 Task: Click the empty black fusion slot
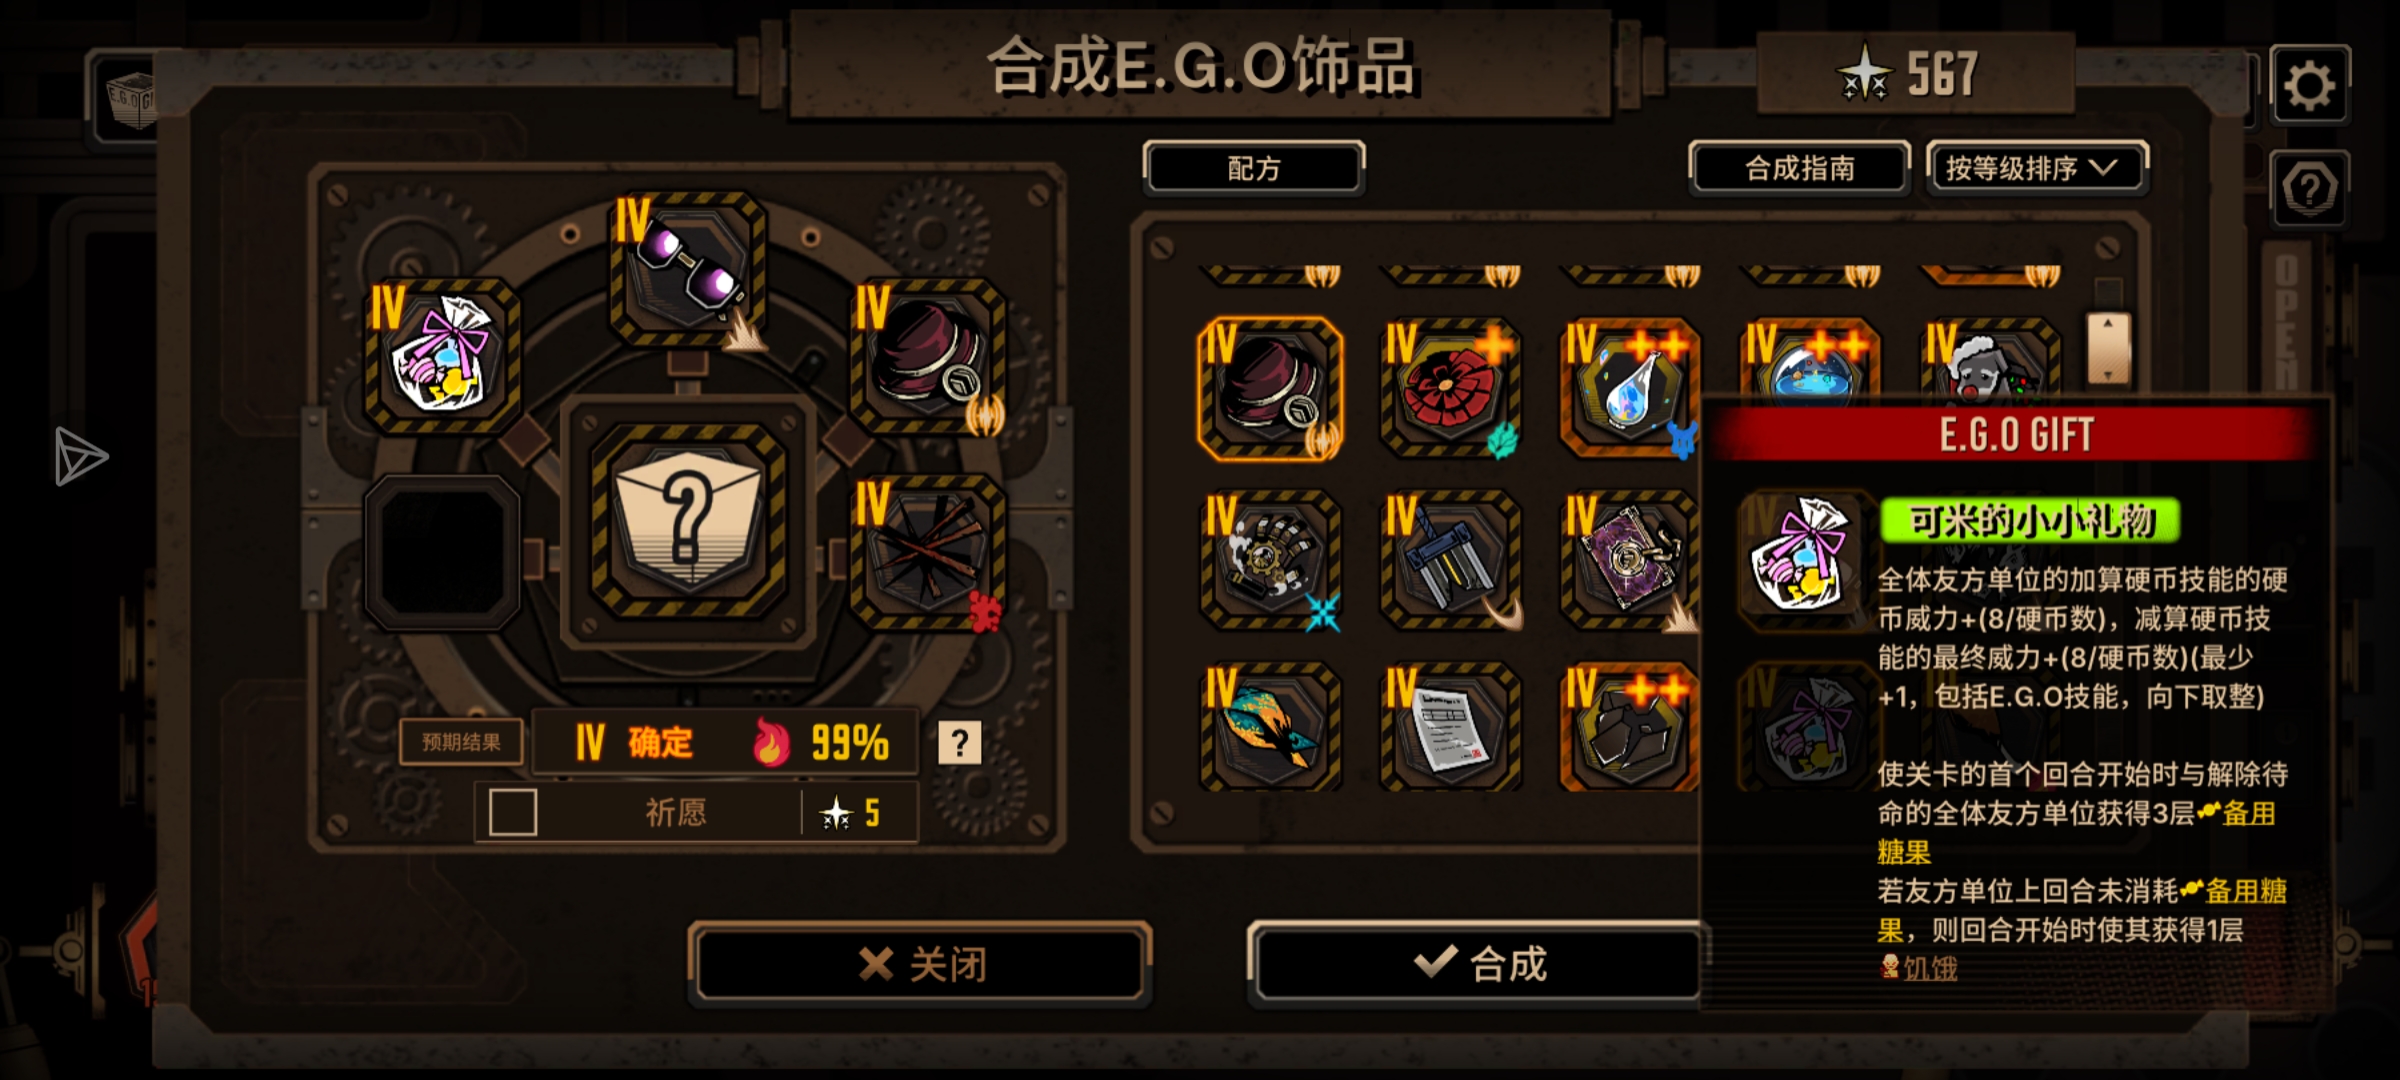(x=442, y=552)
